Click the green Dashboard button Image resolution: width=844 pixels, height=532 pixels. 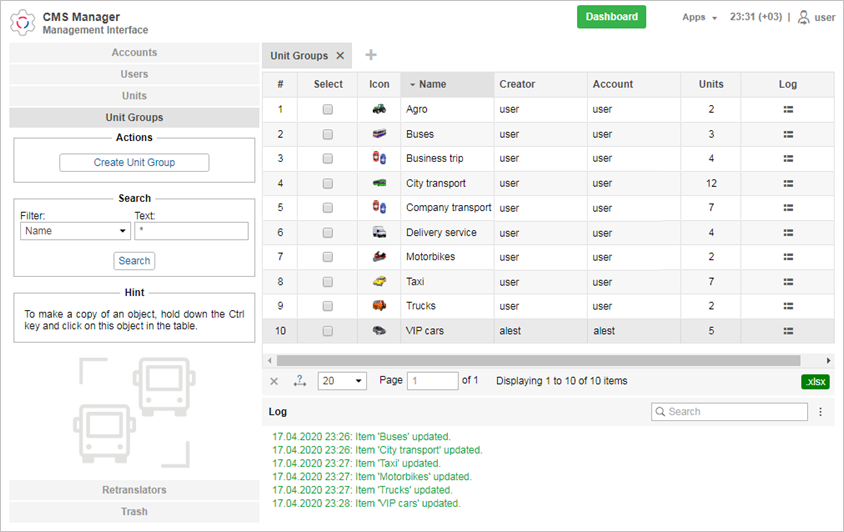coord(611,17)
